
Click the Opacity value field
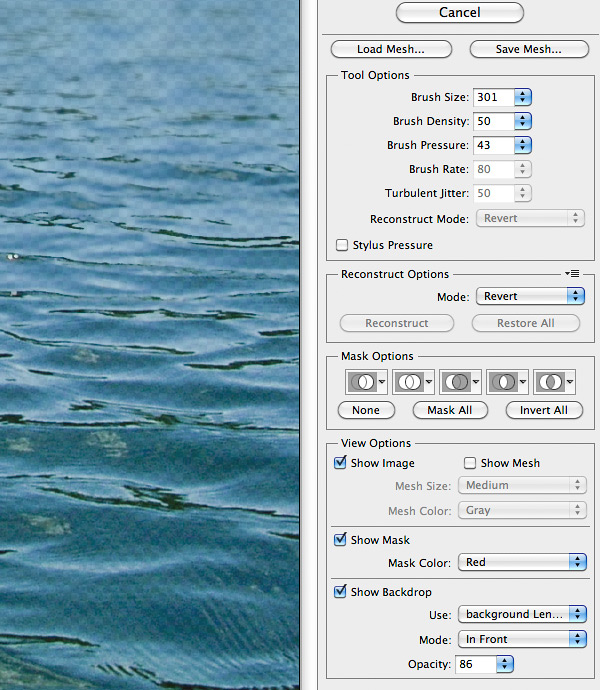click(476, 664)
